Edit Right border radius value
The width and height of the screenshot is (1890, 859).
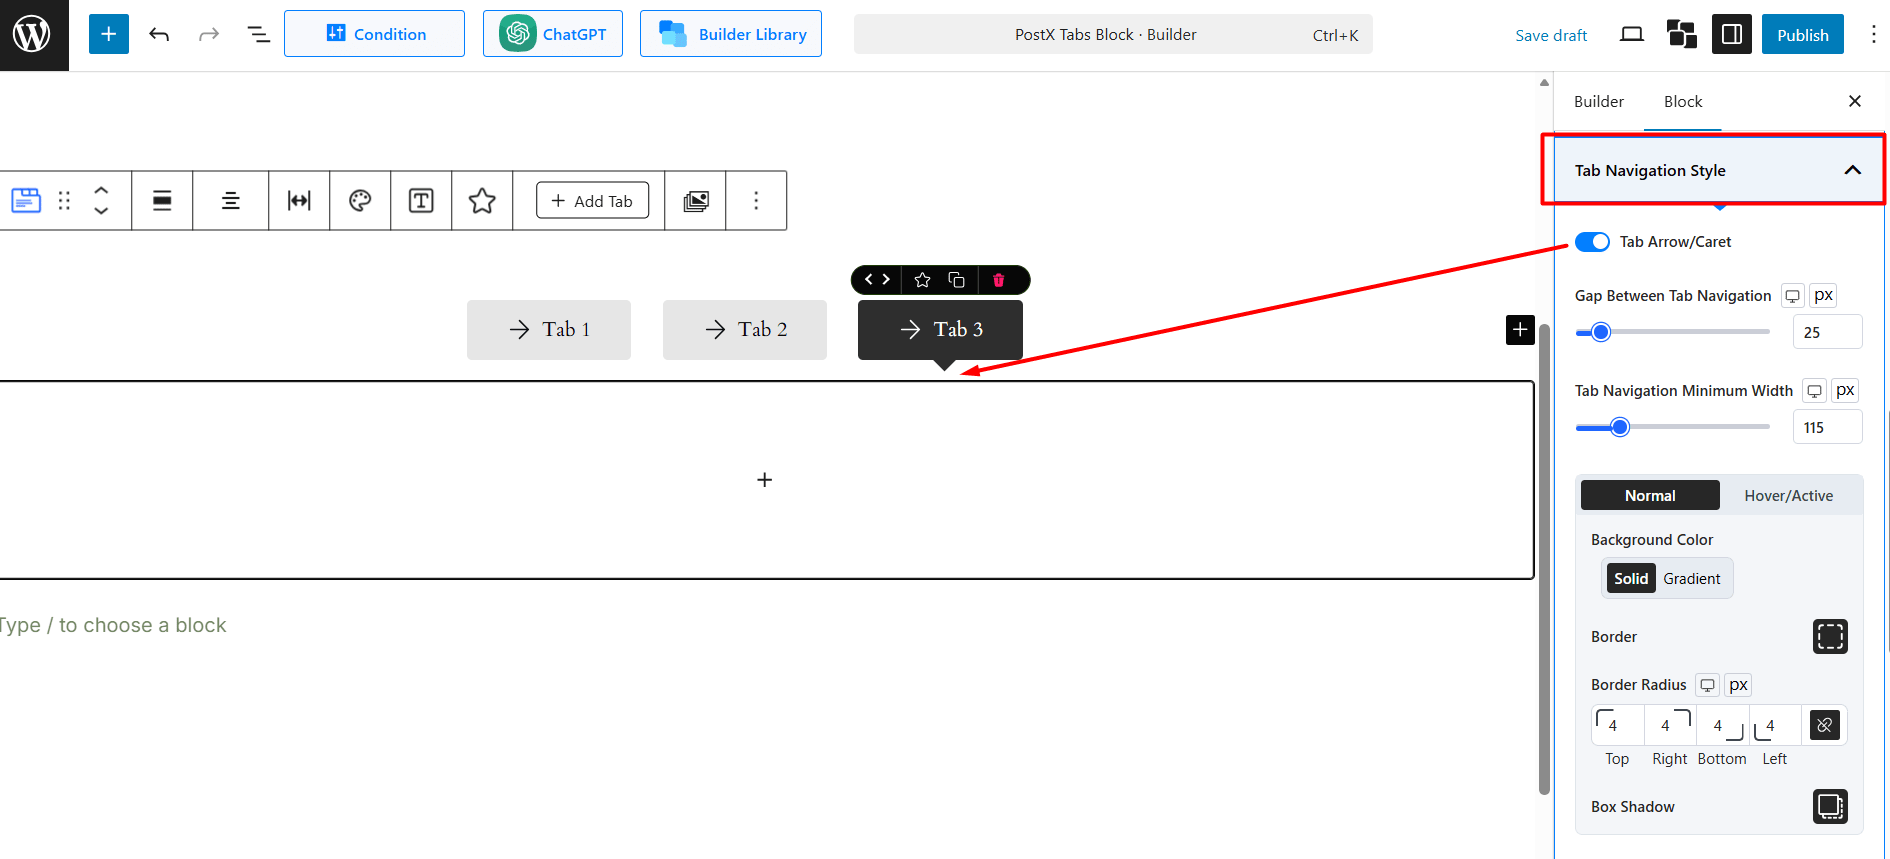pos(1670,725)
